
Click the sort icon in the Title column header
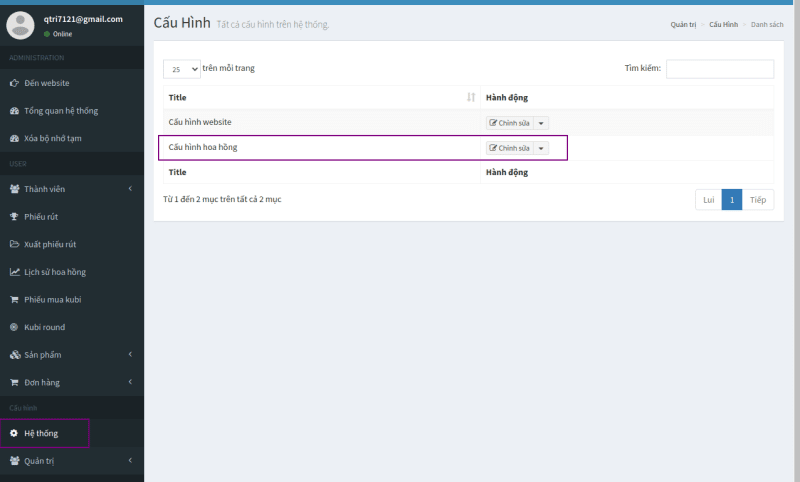tap(471, 97)
